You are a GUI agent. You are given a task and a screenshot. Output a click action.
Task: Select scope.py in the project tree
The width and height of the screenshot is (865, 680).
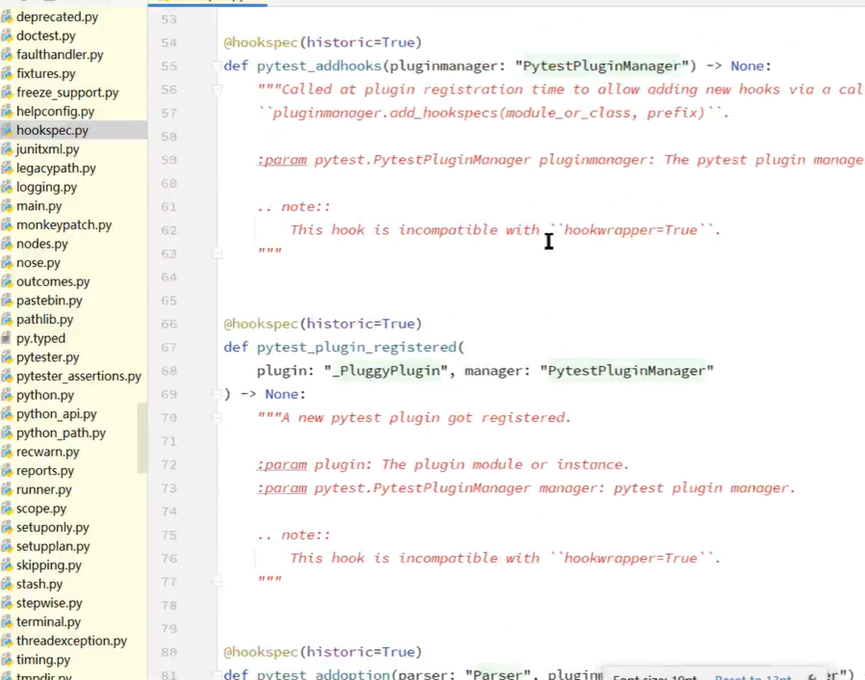[x=41, y=508]
